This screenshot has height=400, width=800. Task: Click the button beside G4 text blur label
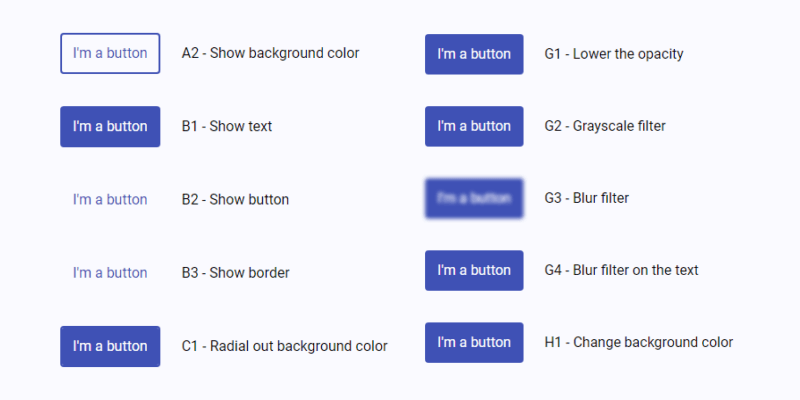(474, 270)
